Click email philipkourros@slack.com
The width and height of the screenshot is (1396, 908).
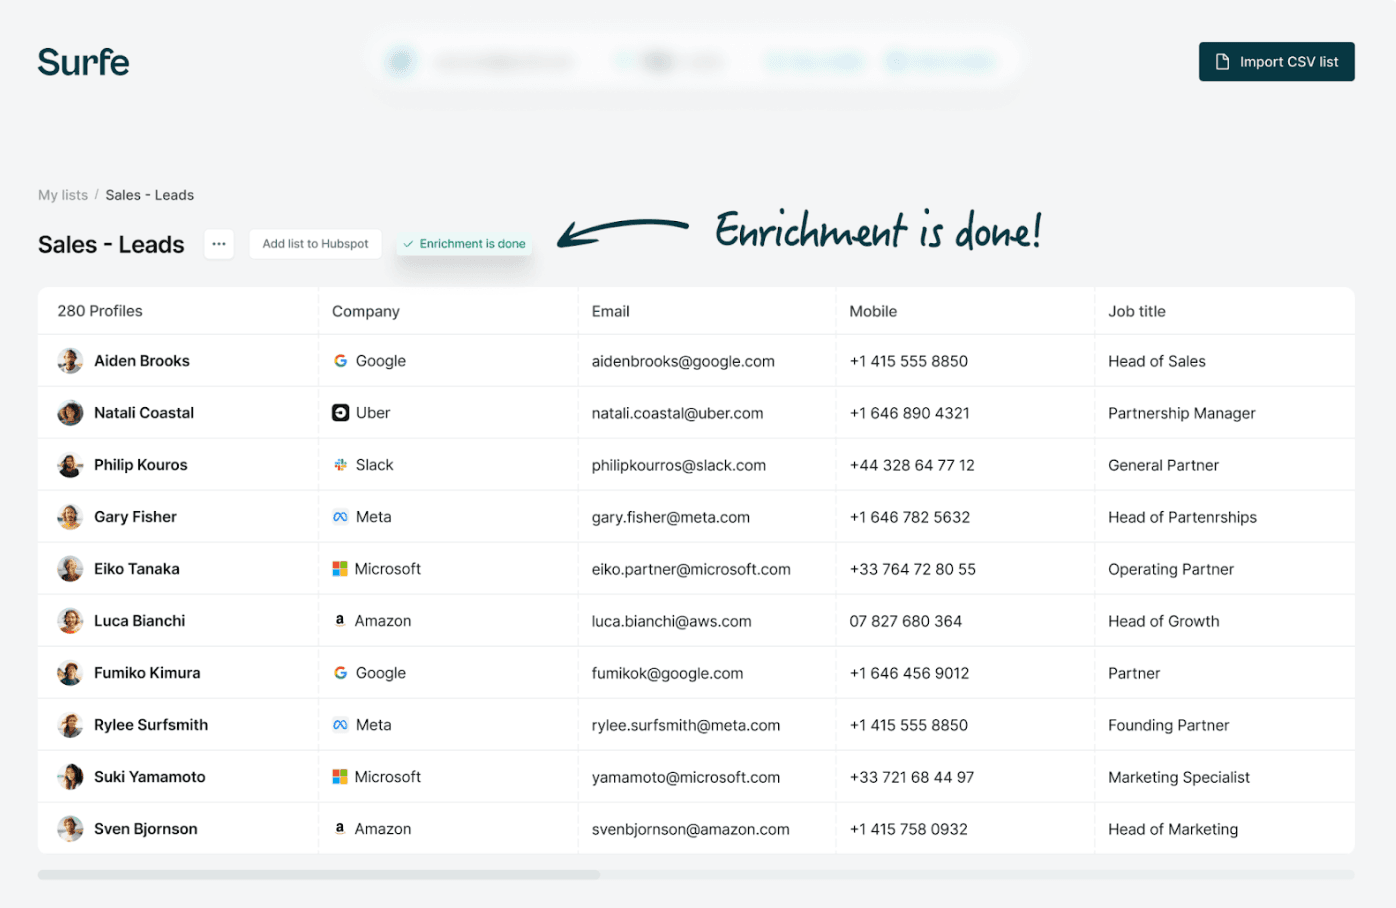[679, 465]
